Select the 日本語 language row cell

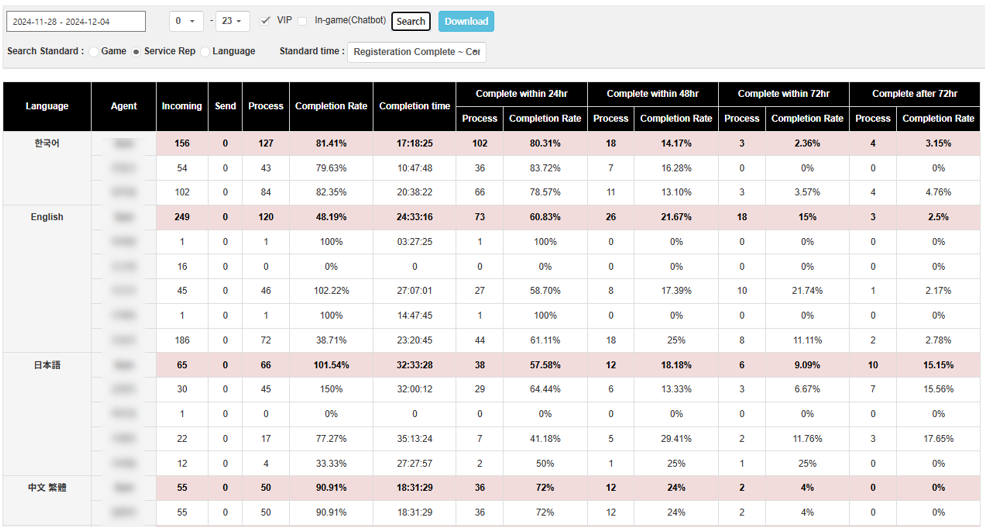[x=47, y=365]
